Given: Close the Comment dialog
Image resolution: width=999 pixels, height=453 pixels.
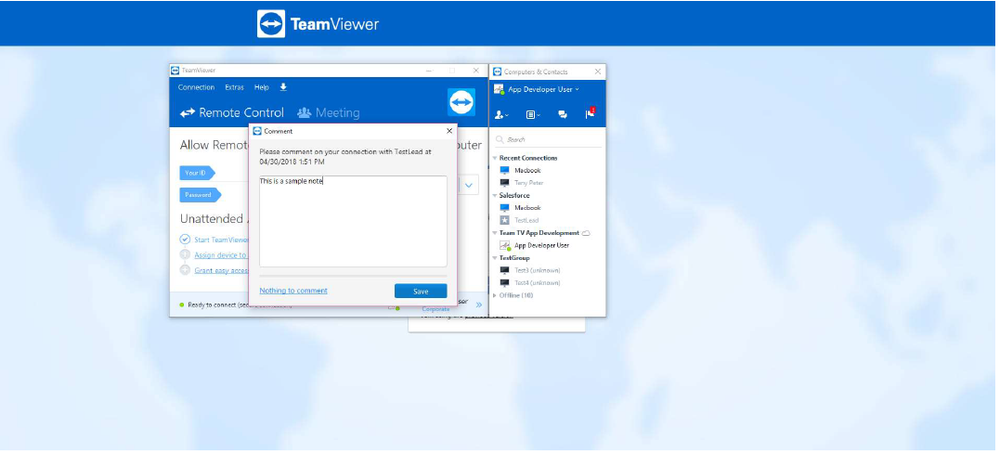Looking at the screenshot, I should (x=449, y=131).
